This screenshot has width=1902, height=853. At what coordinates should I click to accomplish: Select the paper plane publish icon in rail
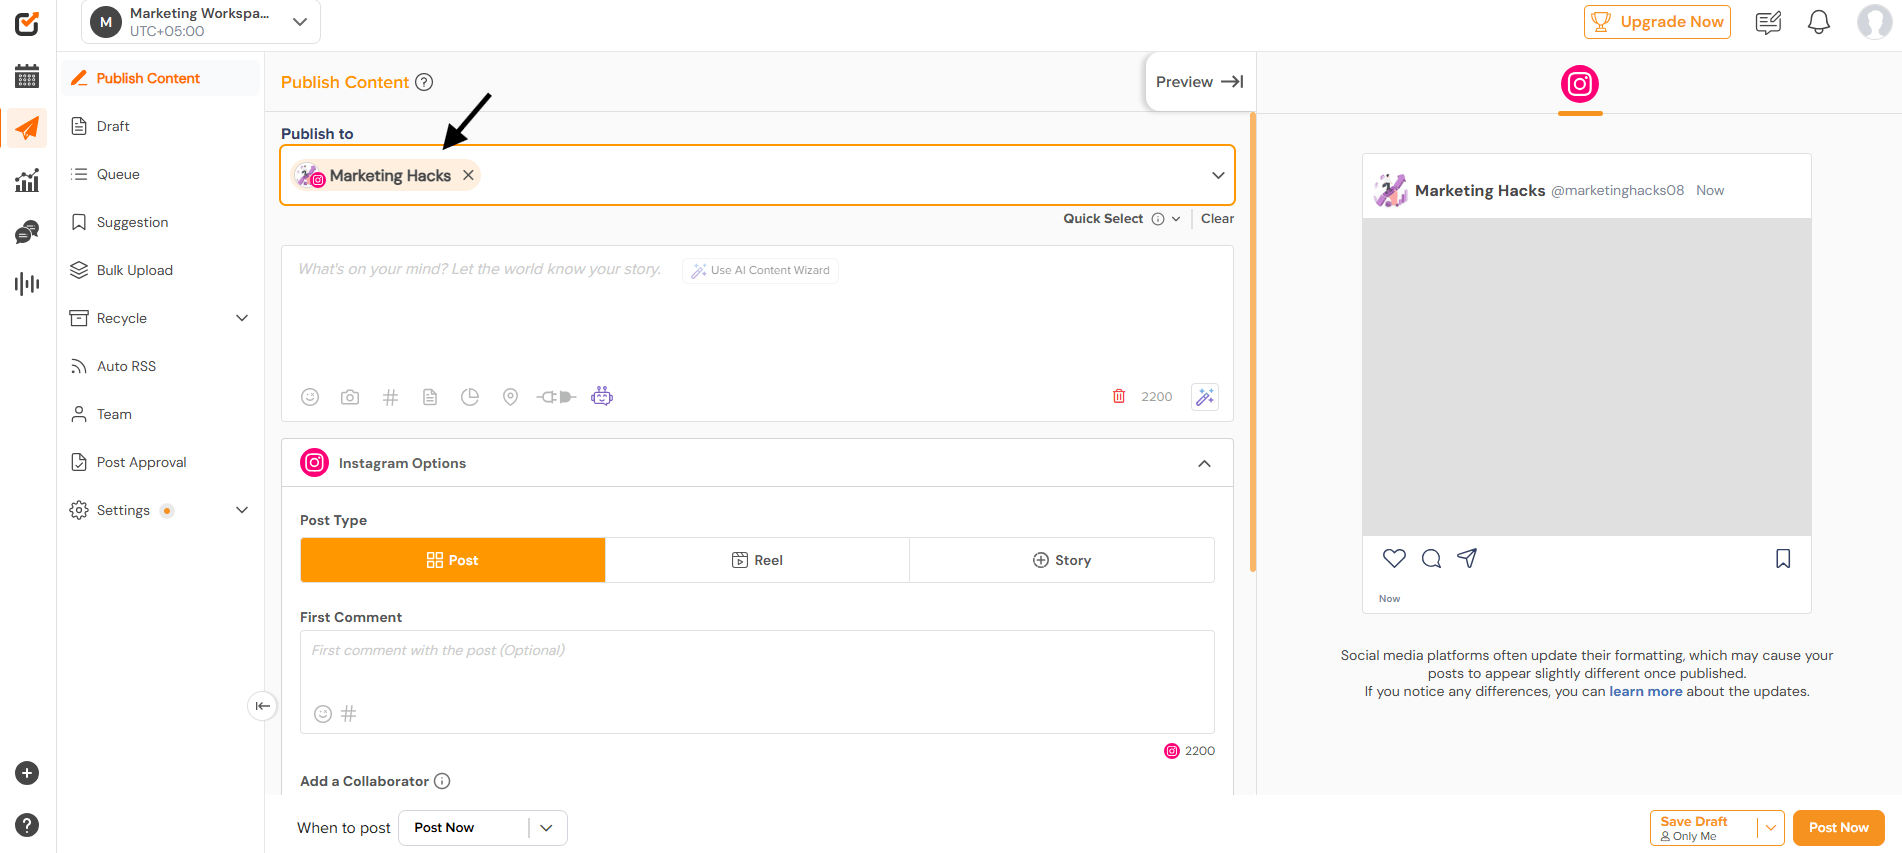click(27, 128)
